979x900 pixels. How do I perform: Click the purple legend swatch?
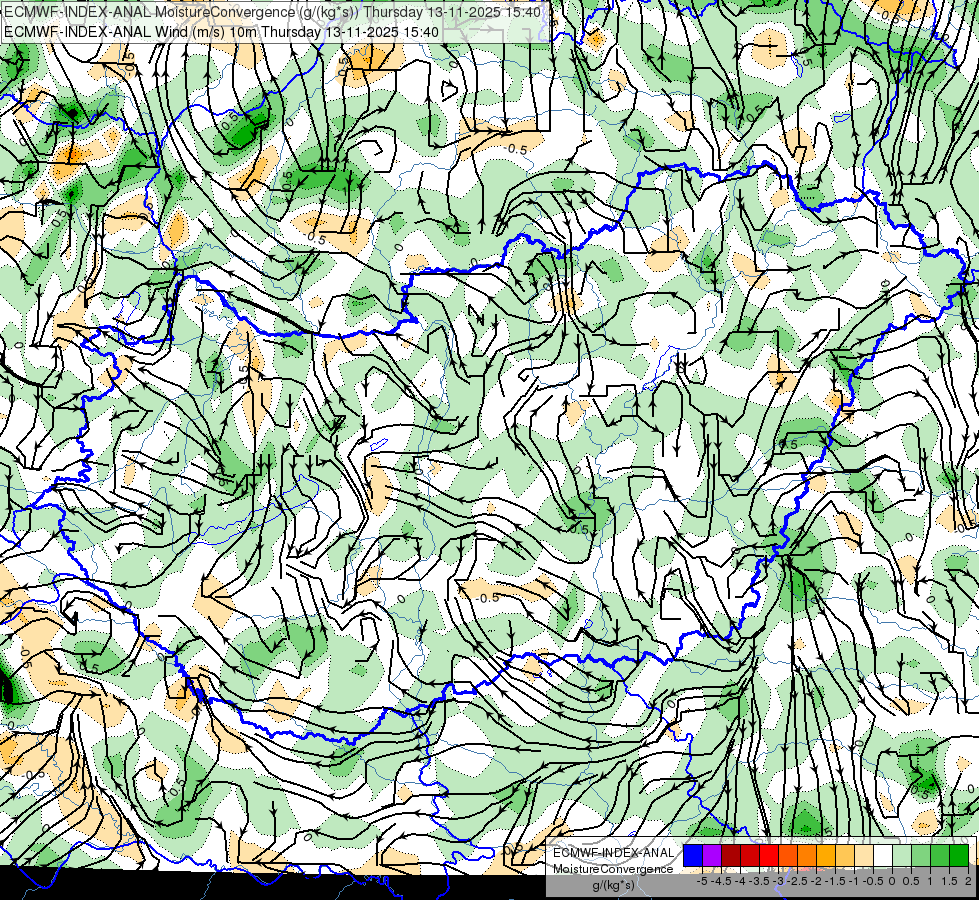712,855
